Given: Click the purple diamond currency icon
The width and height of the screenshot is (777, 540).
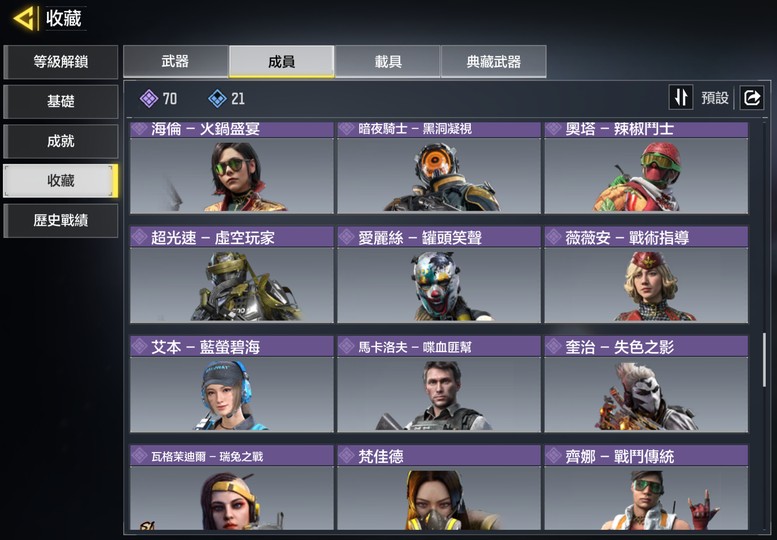Looking at the screenshot, I should [149, 99].
